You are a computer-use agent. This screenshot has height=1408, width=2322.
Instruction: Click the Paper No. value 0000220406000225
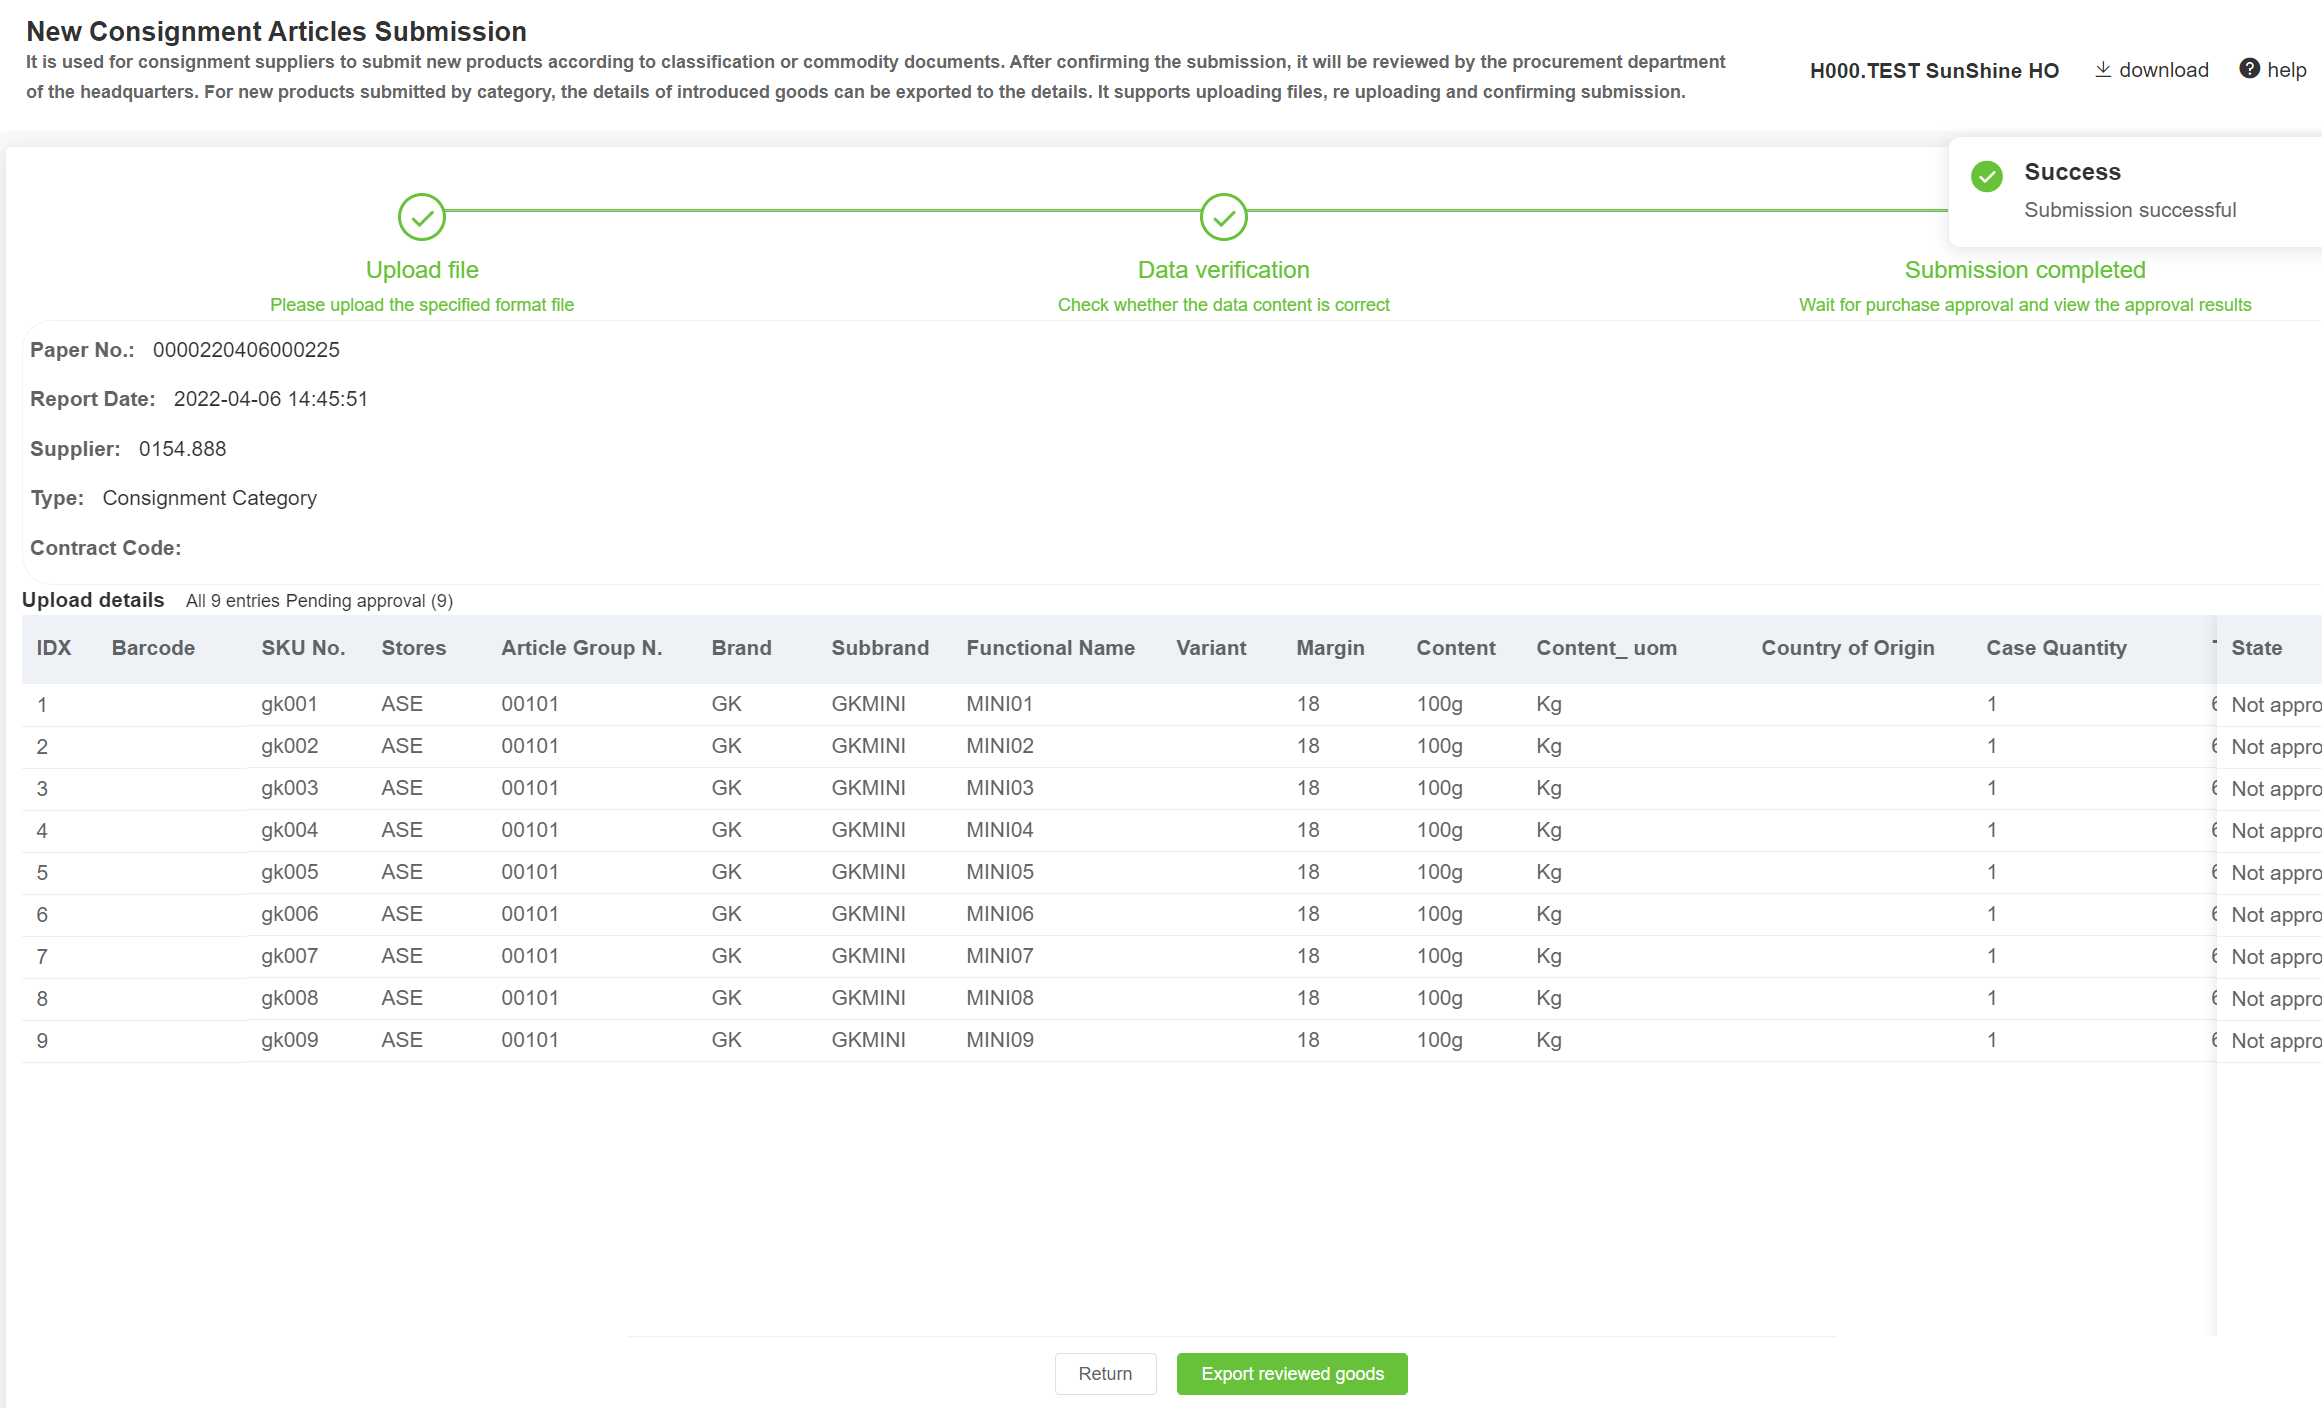(x=246, y=350)
